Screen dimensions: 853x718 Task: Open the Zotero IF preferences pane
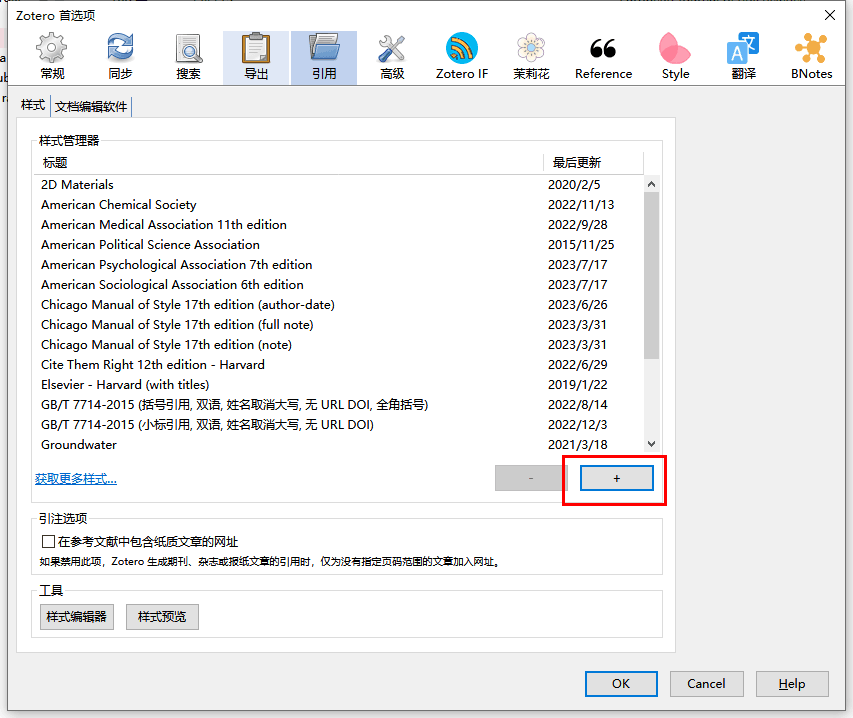point(462,57)
